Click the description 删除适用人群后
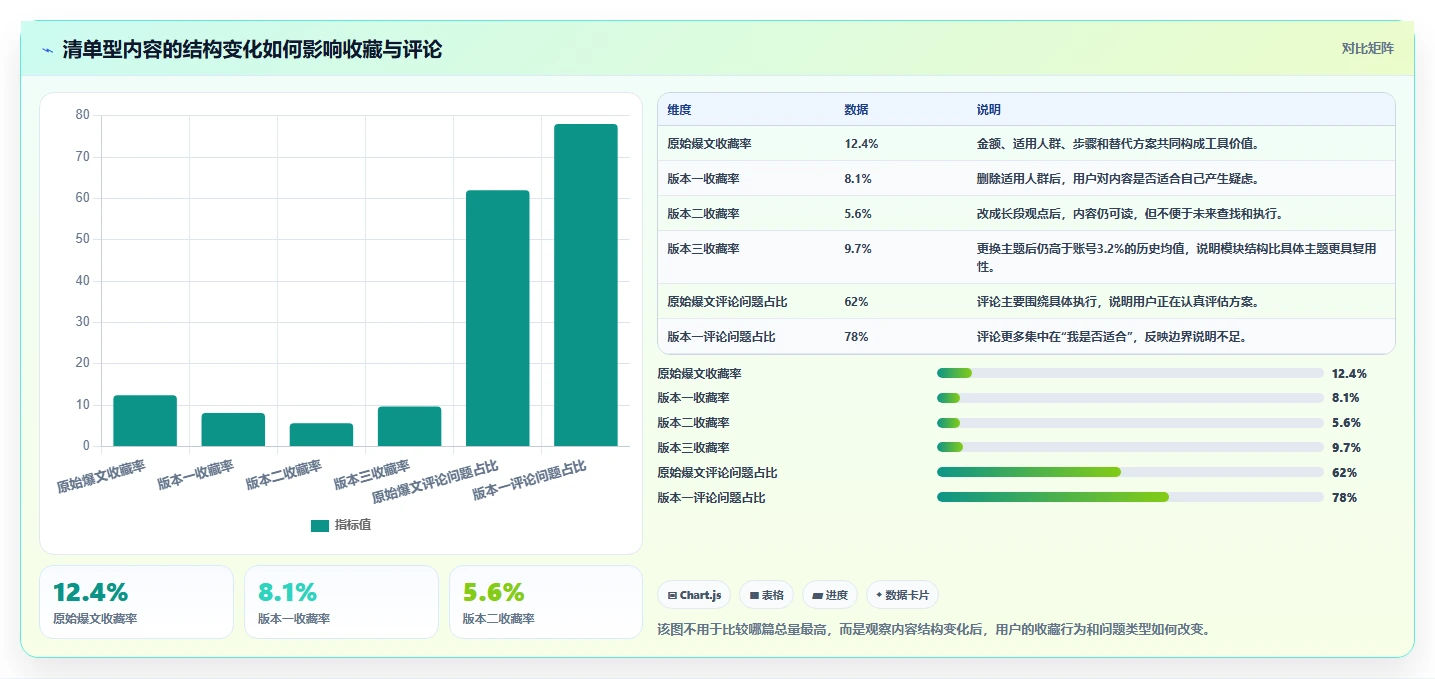This screenshot has height=679, width=1435. [1118, 179]
